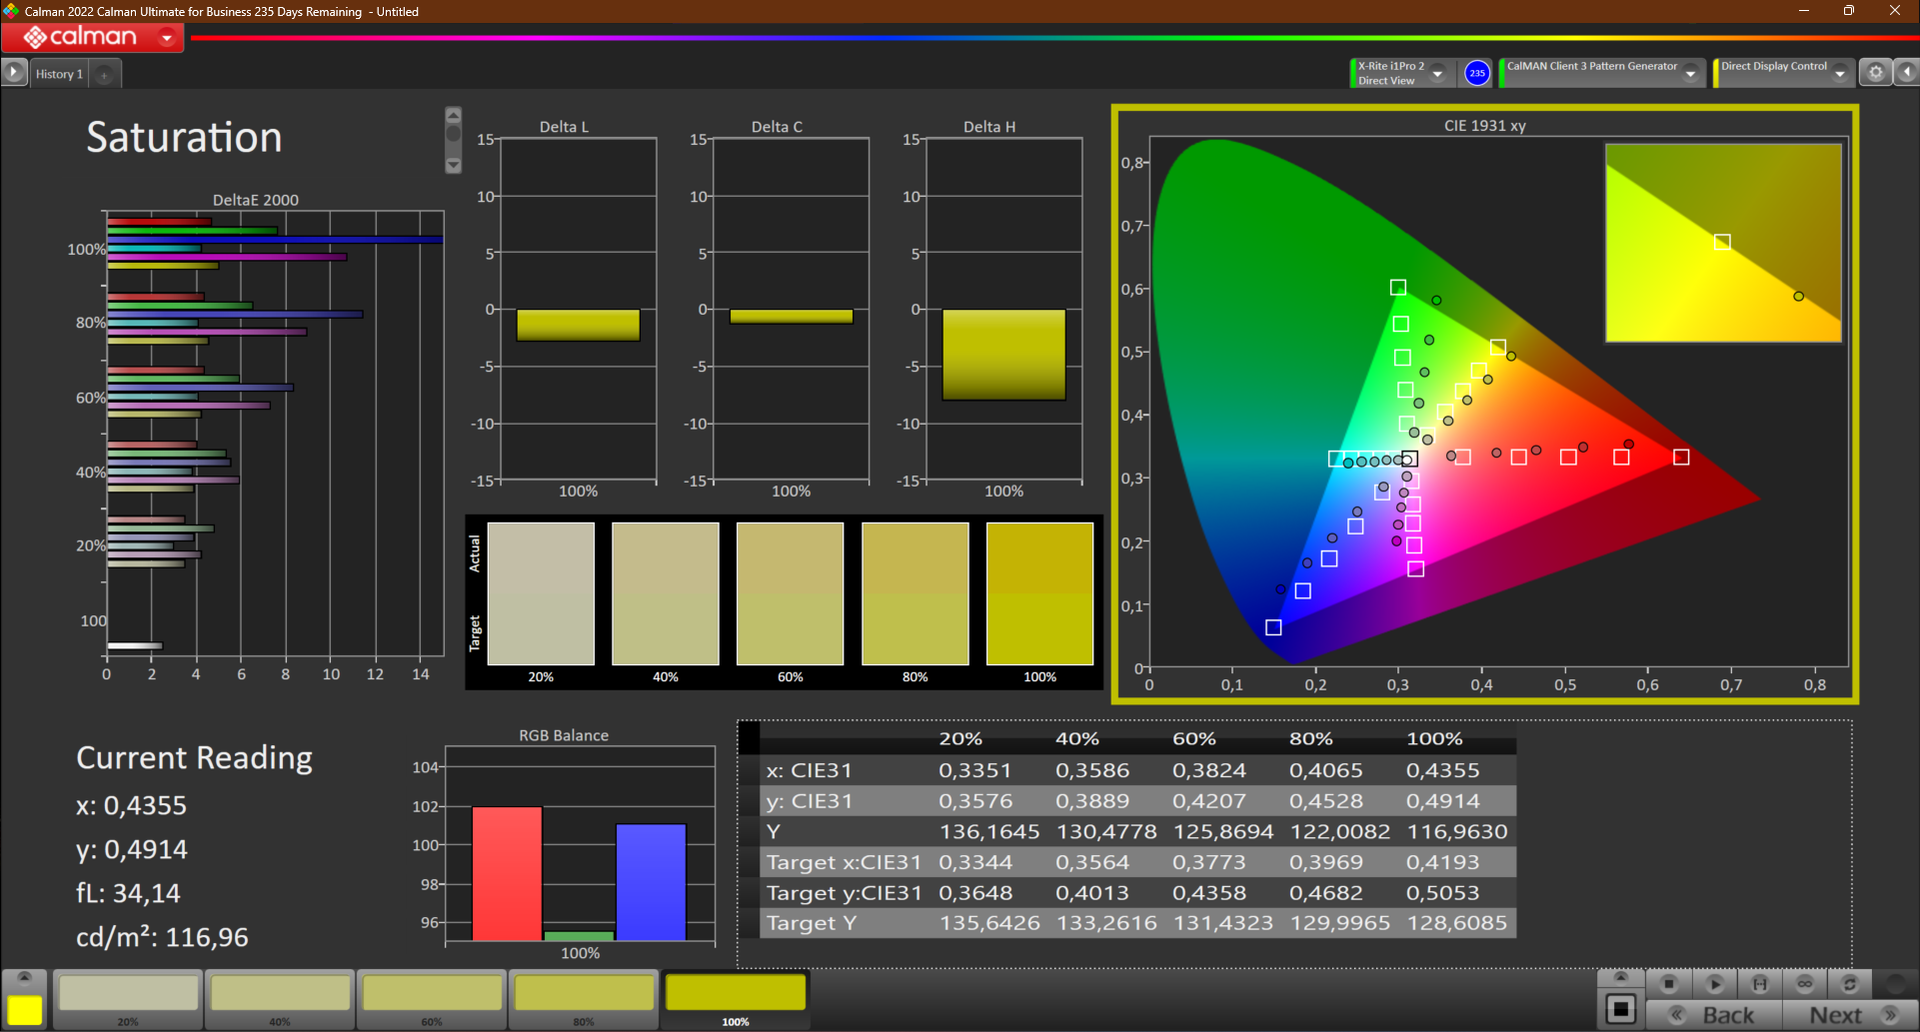The image size is (1920, 1032).
Task: Click the large black square stop button
Action: 1621,1009
